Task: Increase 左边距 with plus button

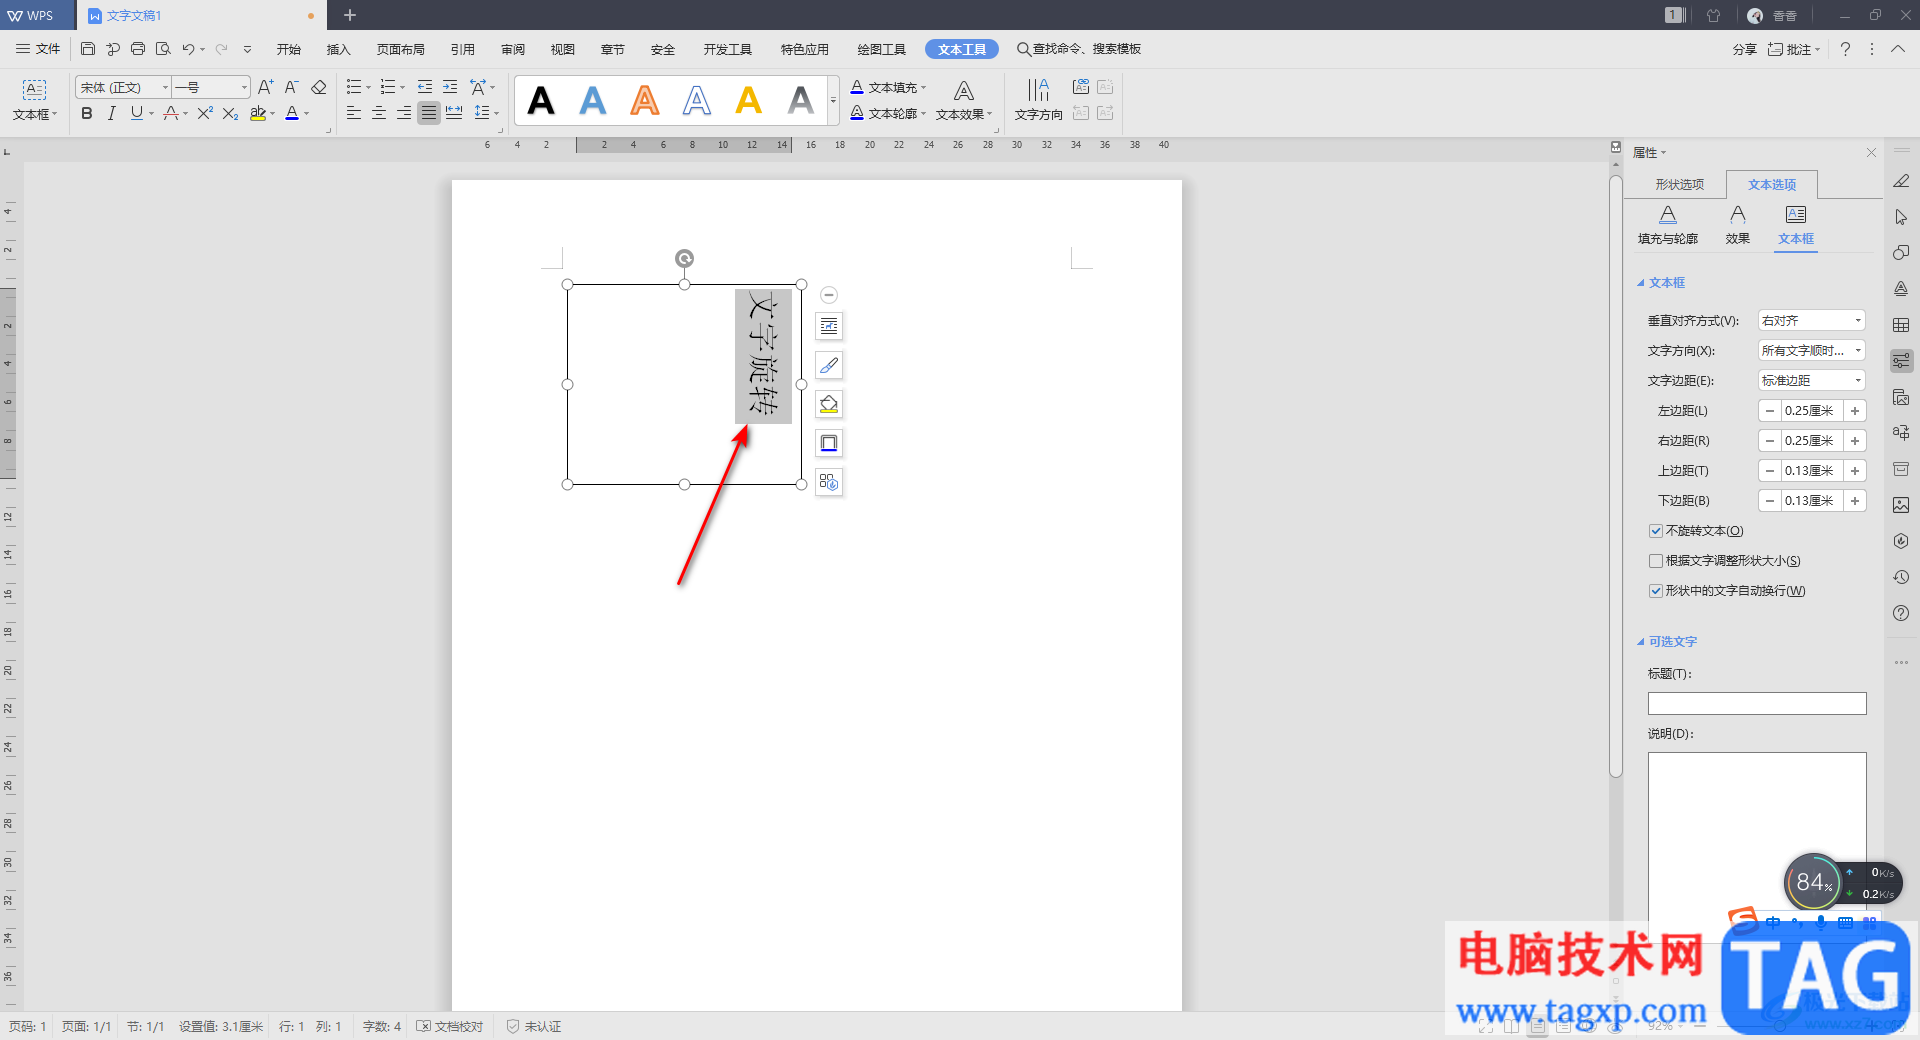Action: click(1855, 411)
